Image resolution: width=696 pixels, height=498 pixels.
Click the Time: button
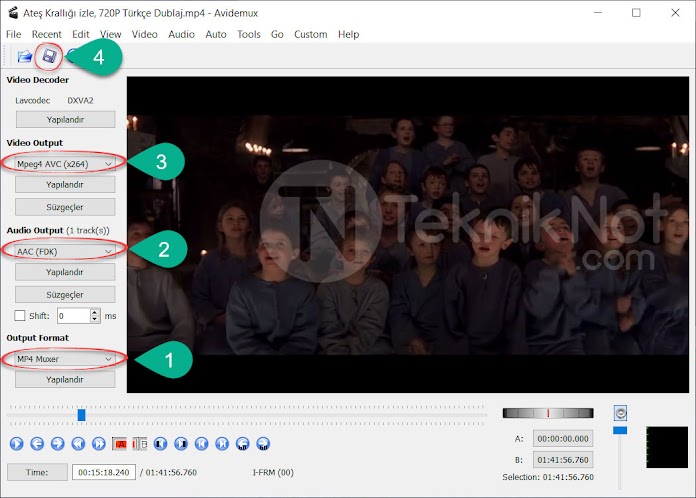point(37,472)
